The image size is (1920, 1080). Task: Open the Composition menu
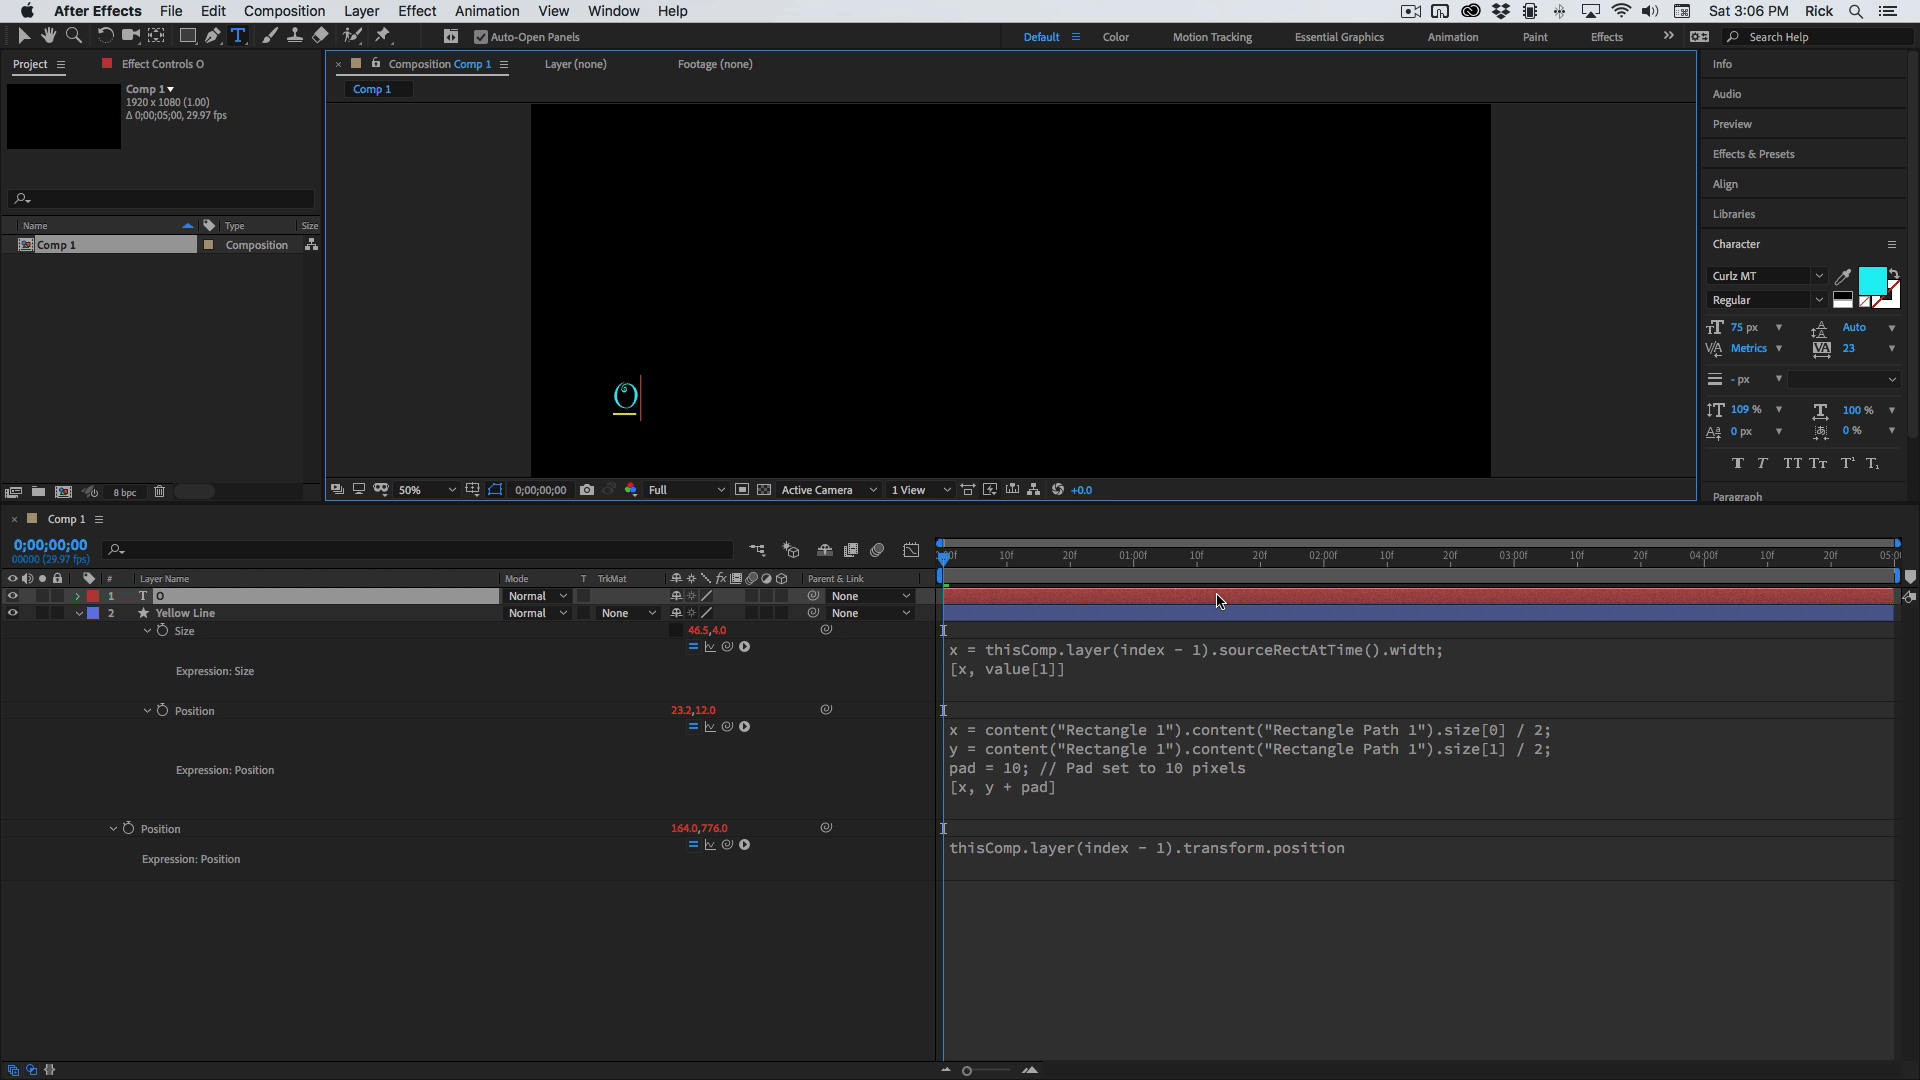pyautogui.click(x=284, y=11)
